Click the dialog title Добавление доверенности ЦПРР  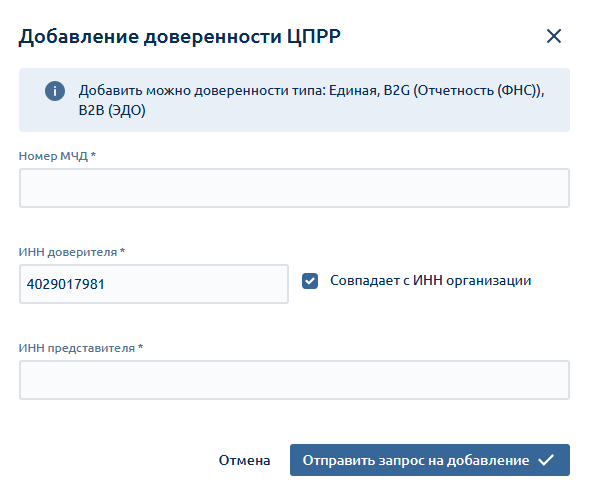point(180,37)
